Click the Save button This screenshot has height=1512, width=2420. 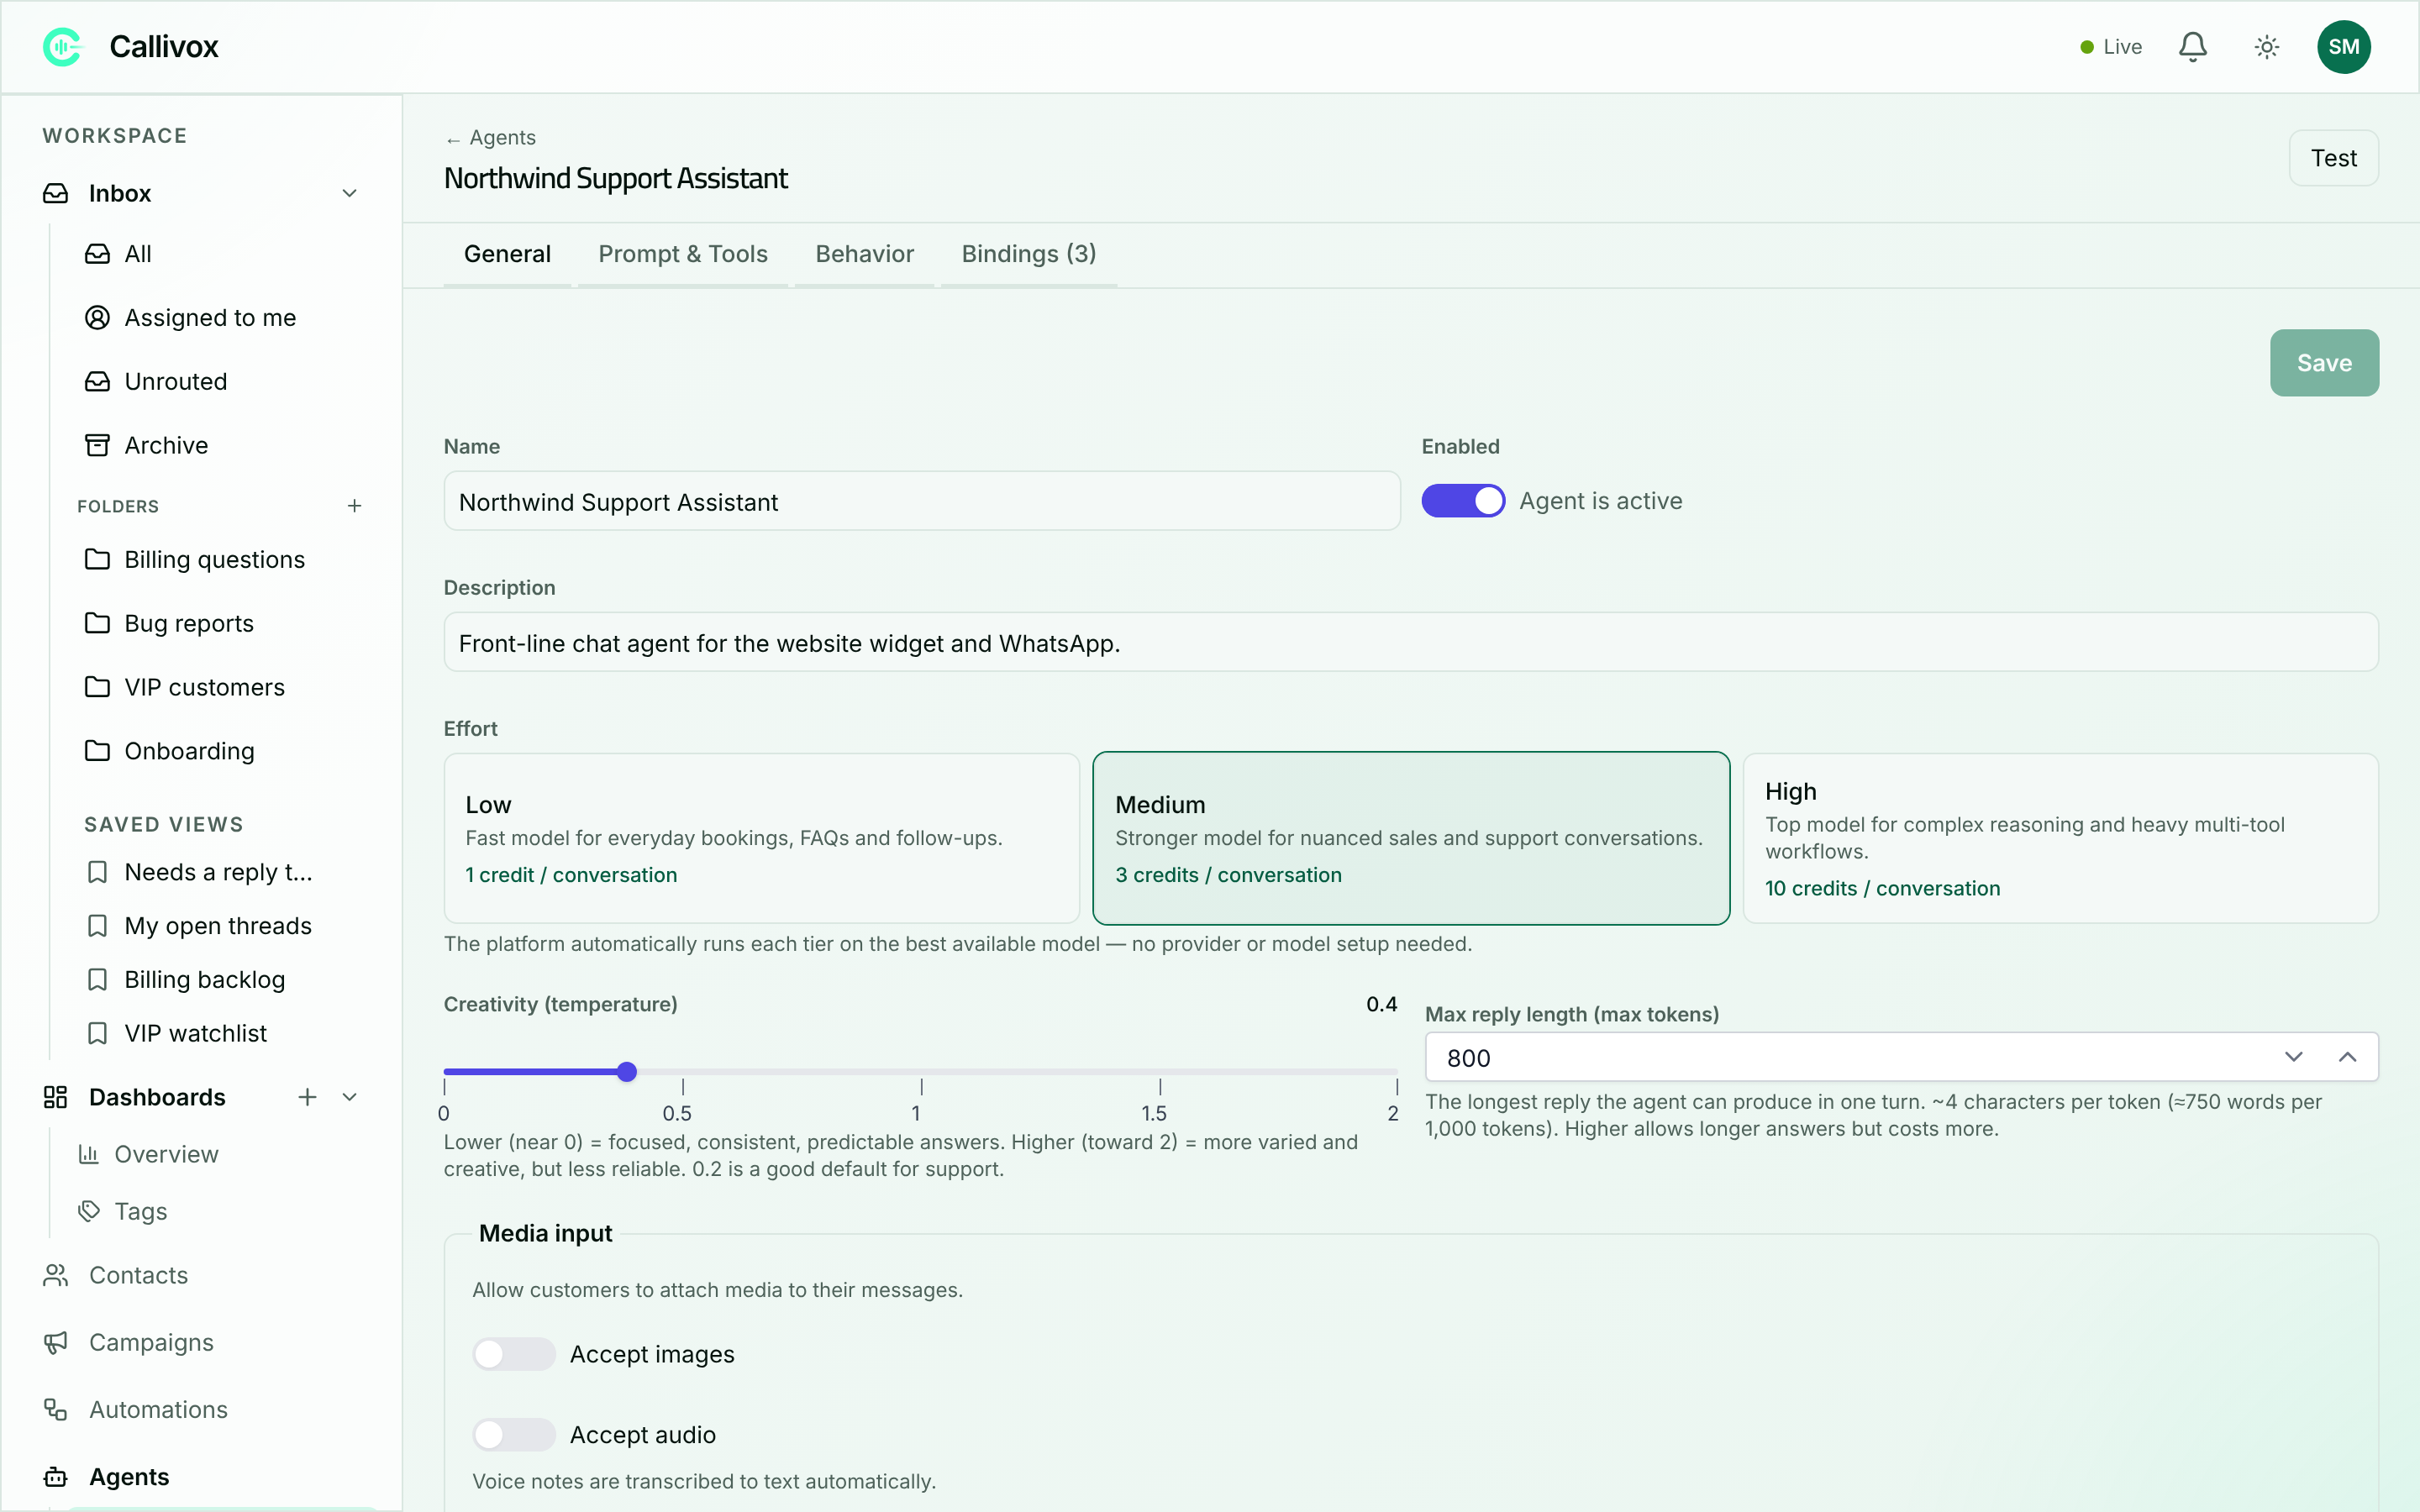click(x=2324, y=363)
